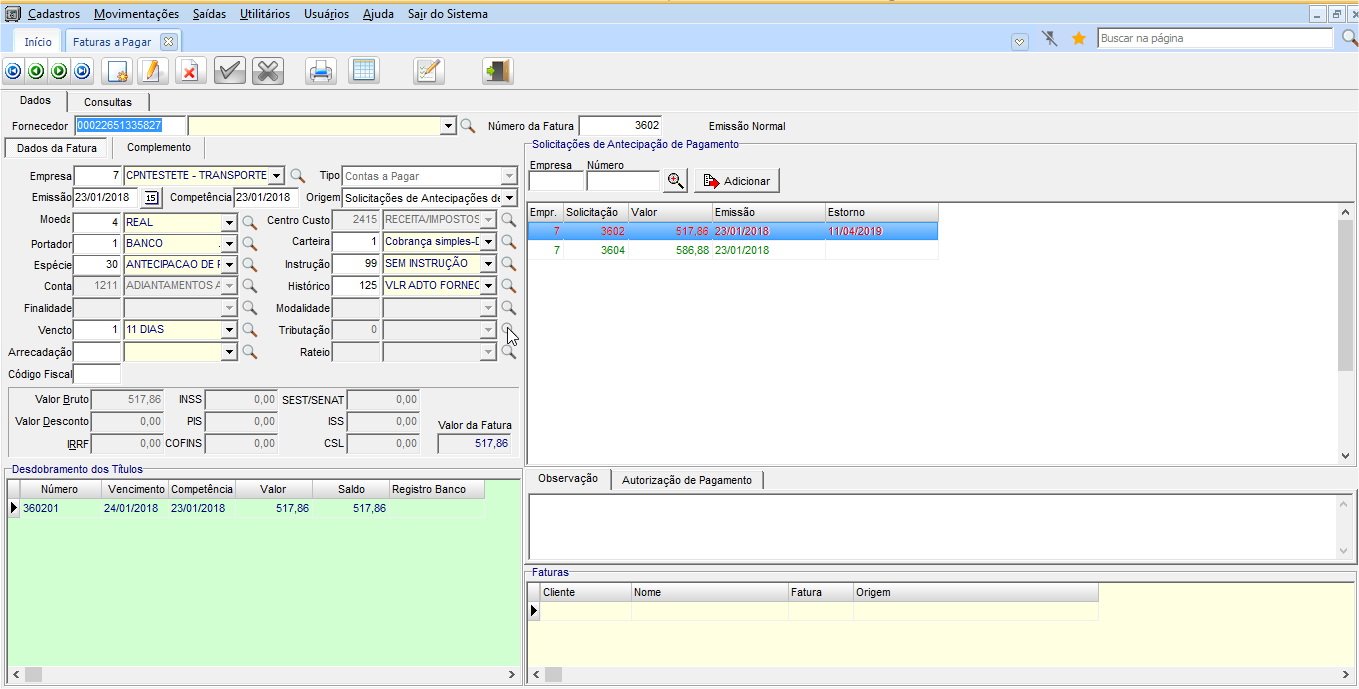Click the new record toolbar icon
The width and height of the screenshot is (1359, 689).
point(117,71)
